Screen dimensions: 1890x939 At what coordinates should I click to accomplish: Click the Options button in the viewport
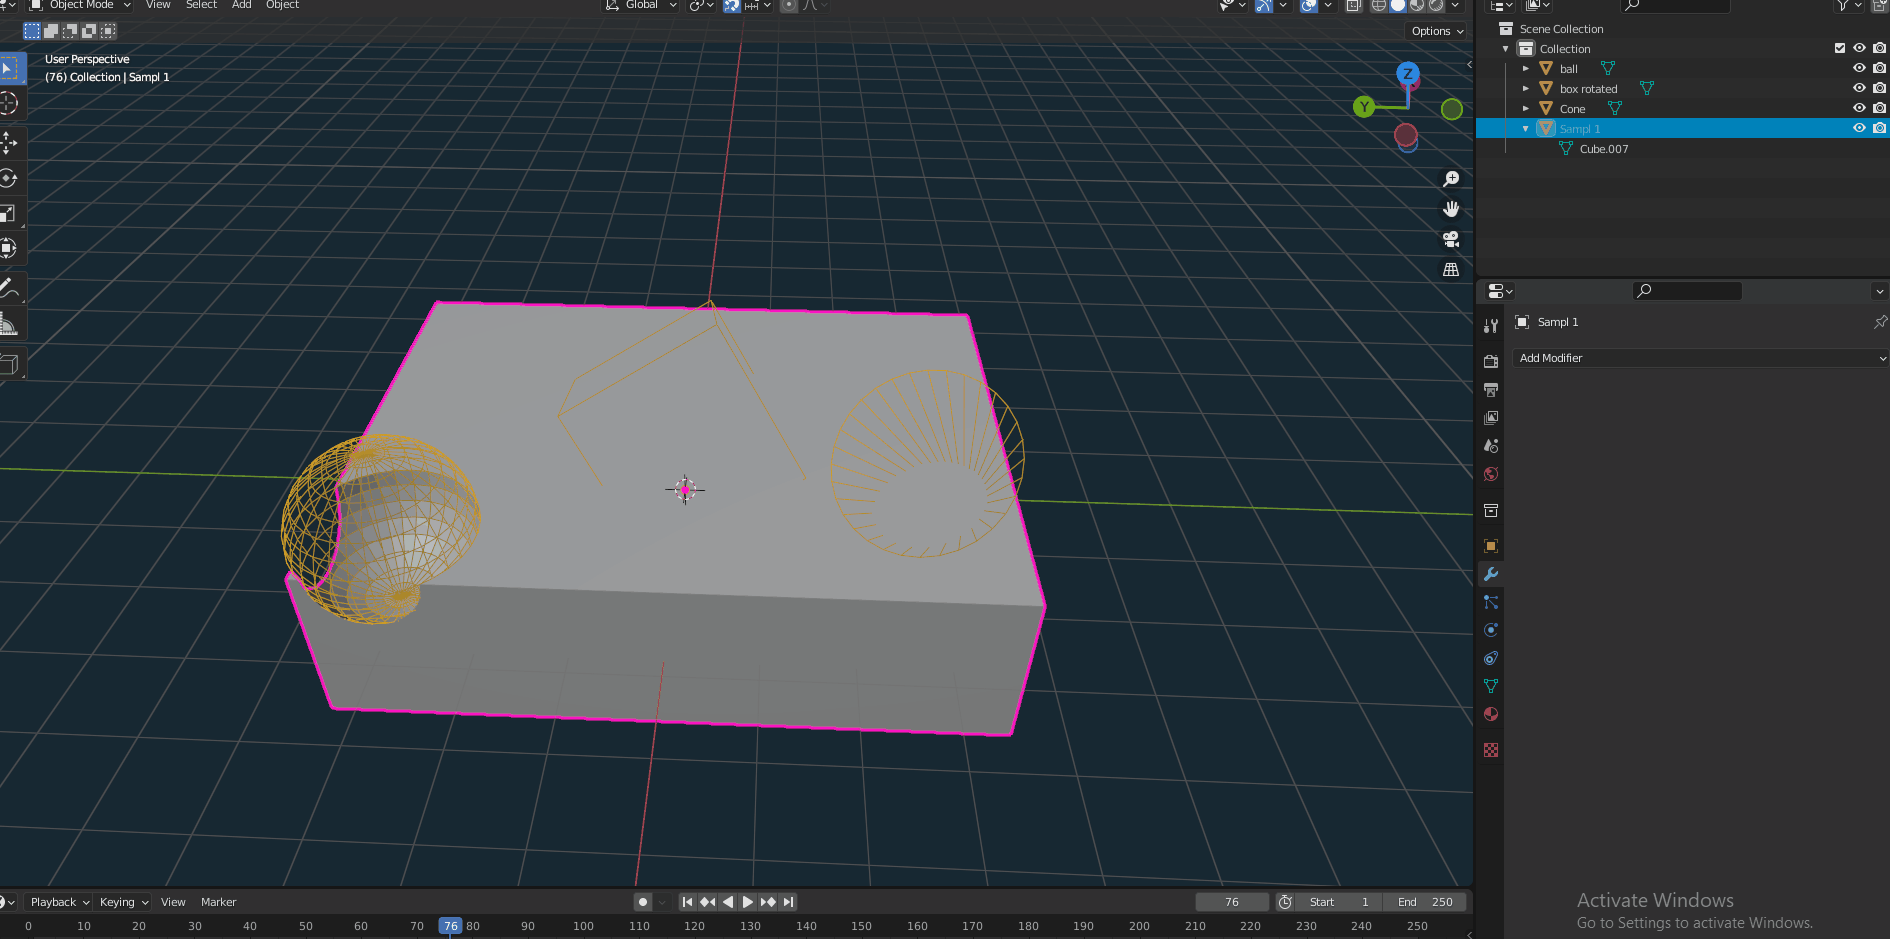[x=1434, y=31]
